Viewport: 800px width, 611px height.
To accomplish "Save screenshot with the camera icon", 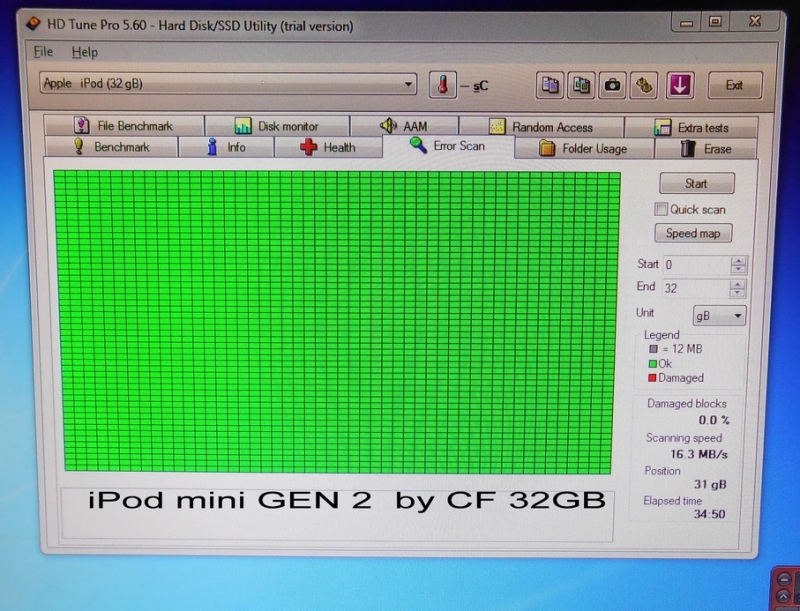I will (x=612, y=85).
